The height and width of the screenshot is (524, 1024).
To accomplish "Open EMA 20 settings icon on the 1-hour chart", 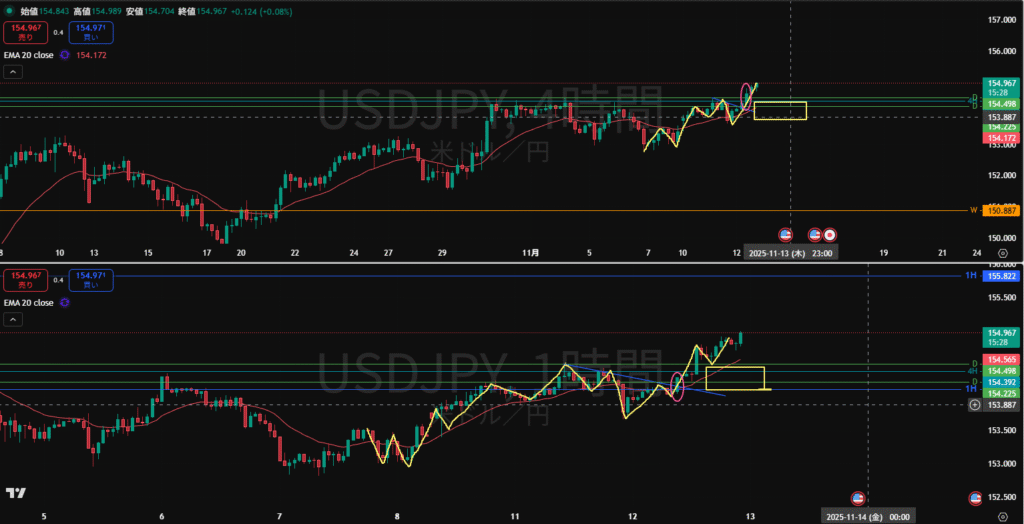I will 65,301.
